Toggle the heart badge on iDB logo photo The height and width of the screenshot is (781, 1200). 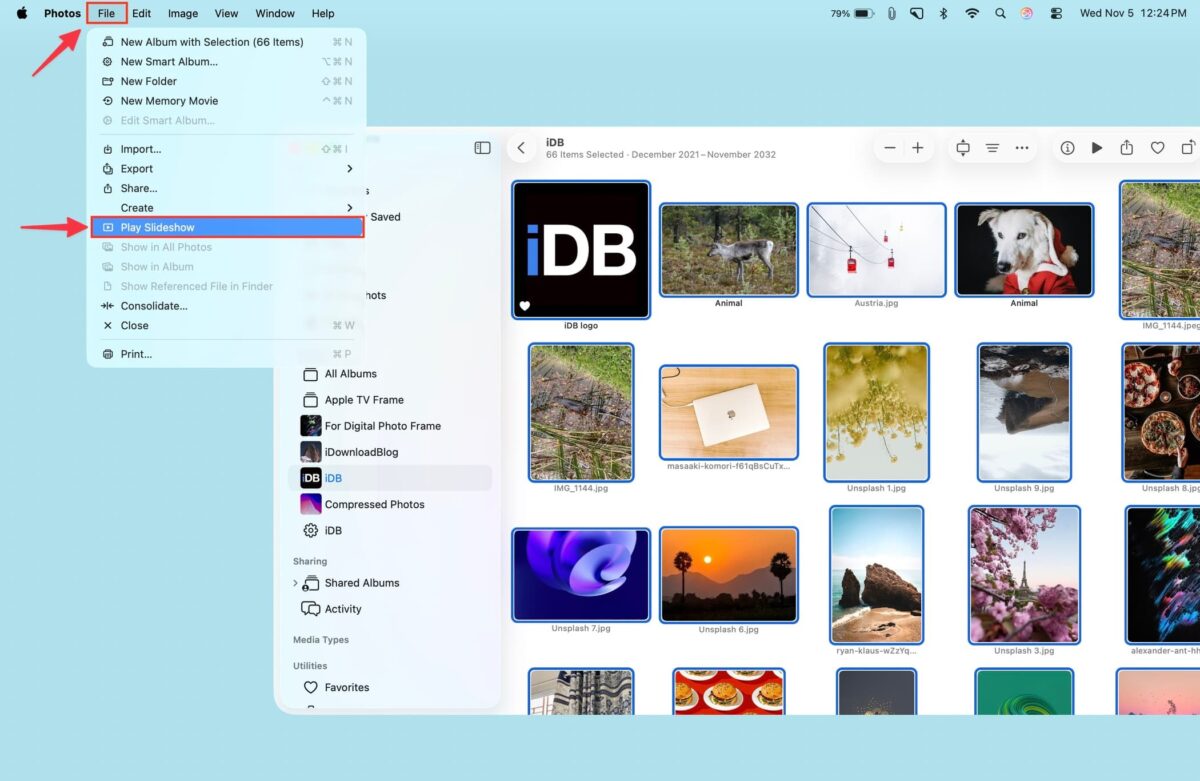click(x=525, y=306)
